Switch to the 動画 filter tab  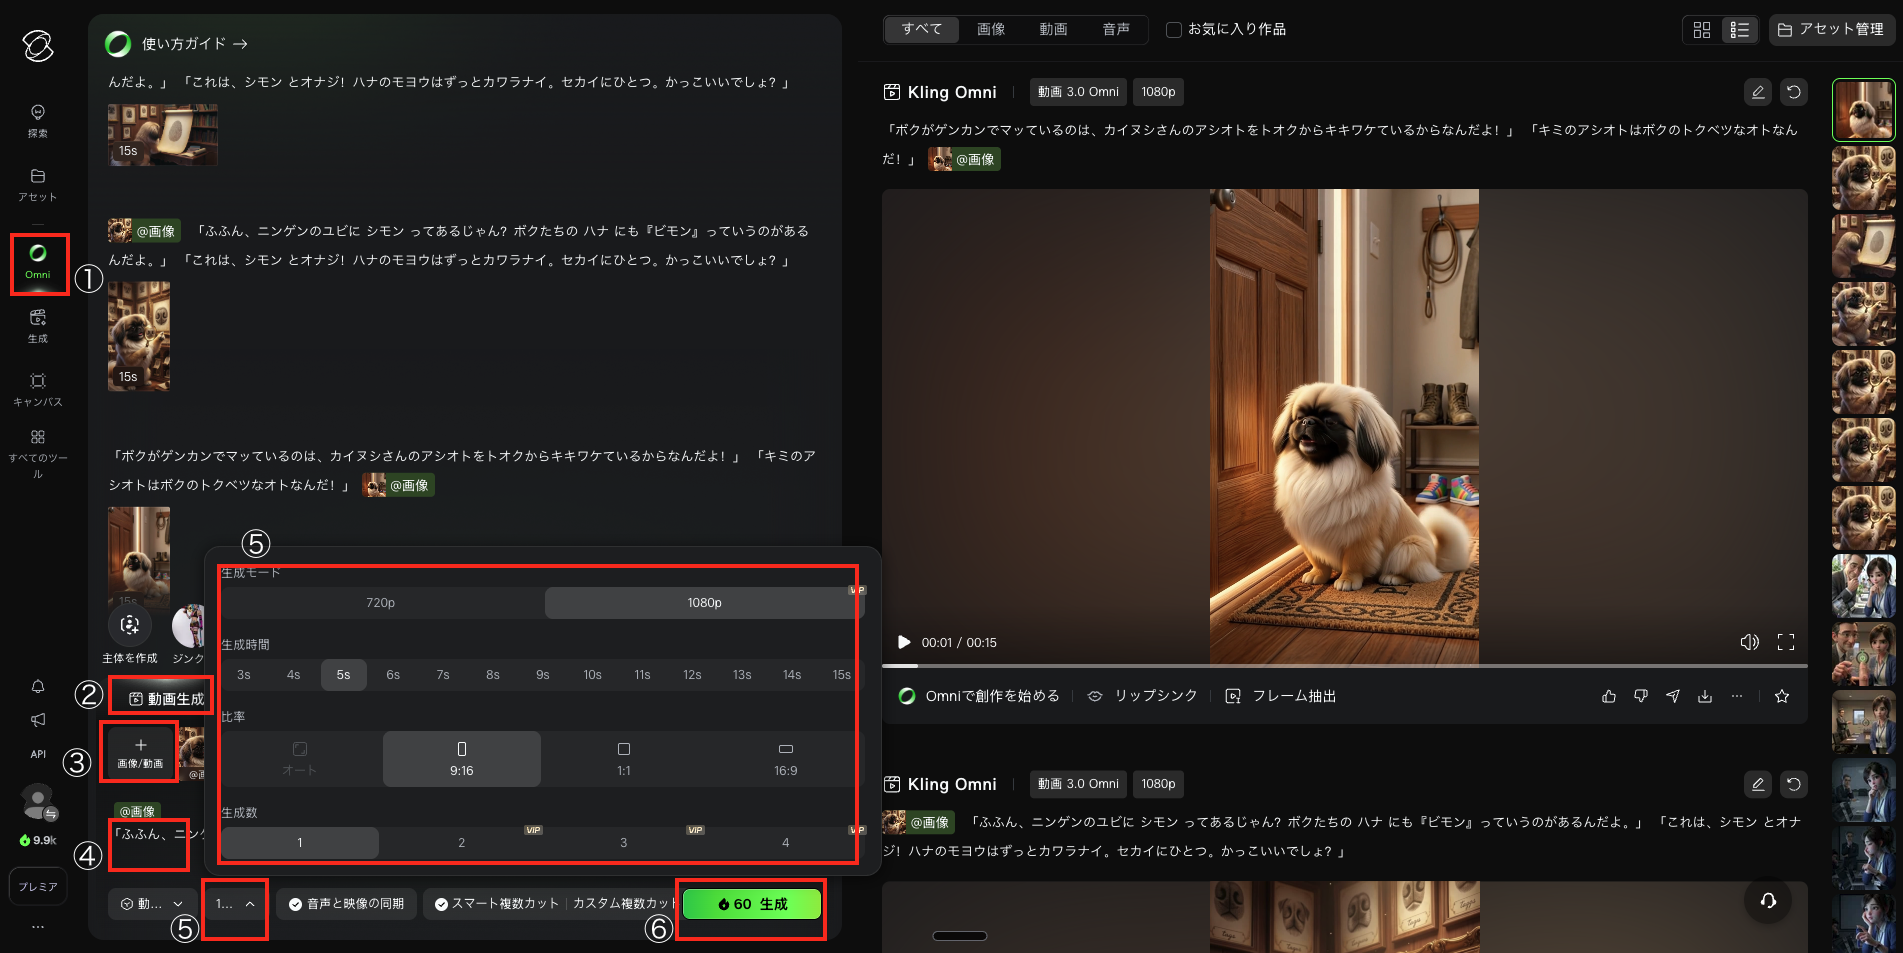click(1053, 30)
